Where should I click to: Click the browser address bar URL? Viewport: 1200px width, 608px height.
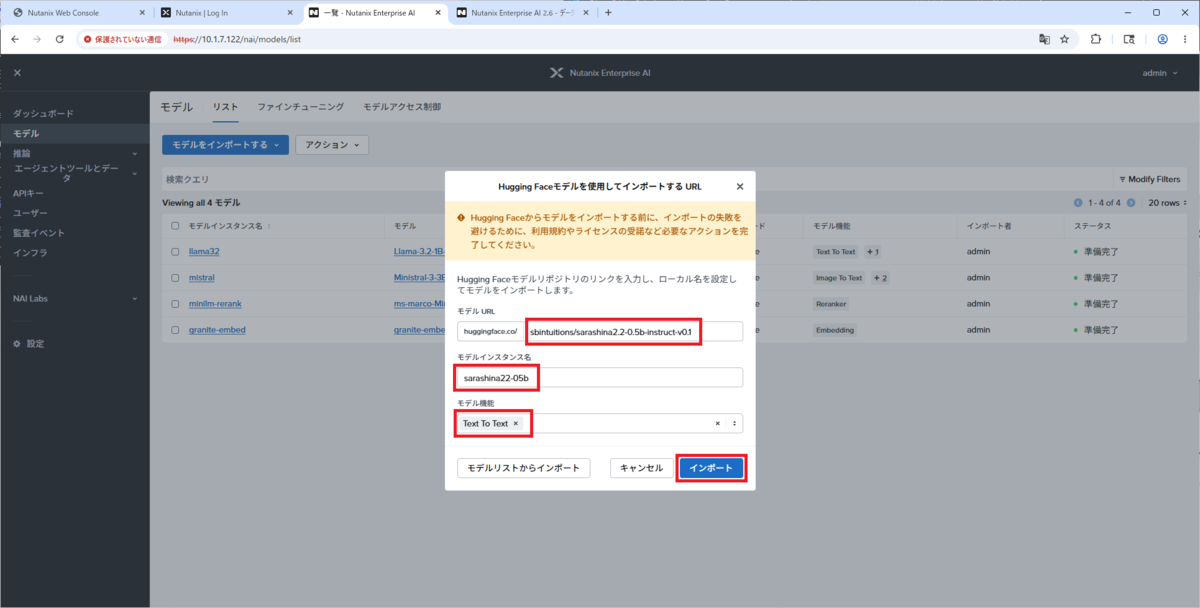(x=238, y=40)
